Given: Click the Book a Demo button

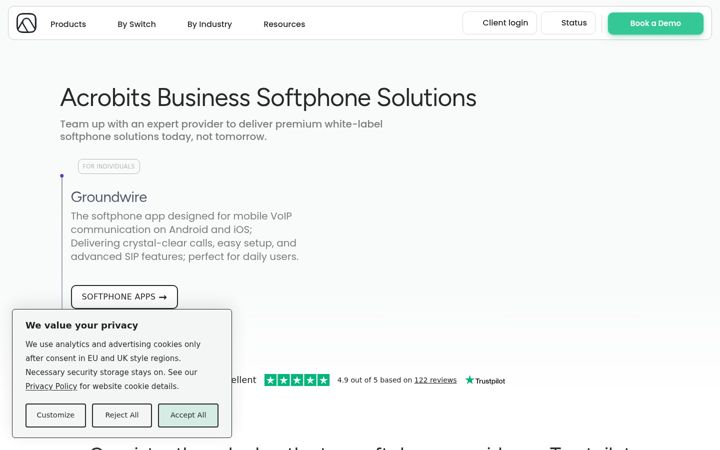Looking at the screenshot, I should [655, 23].
